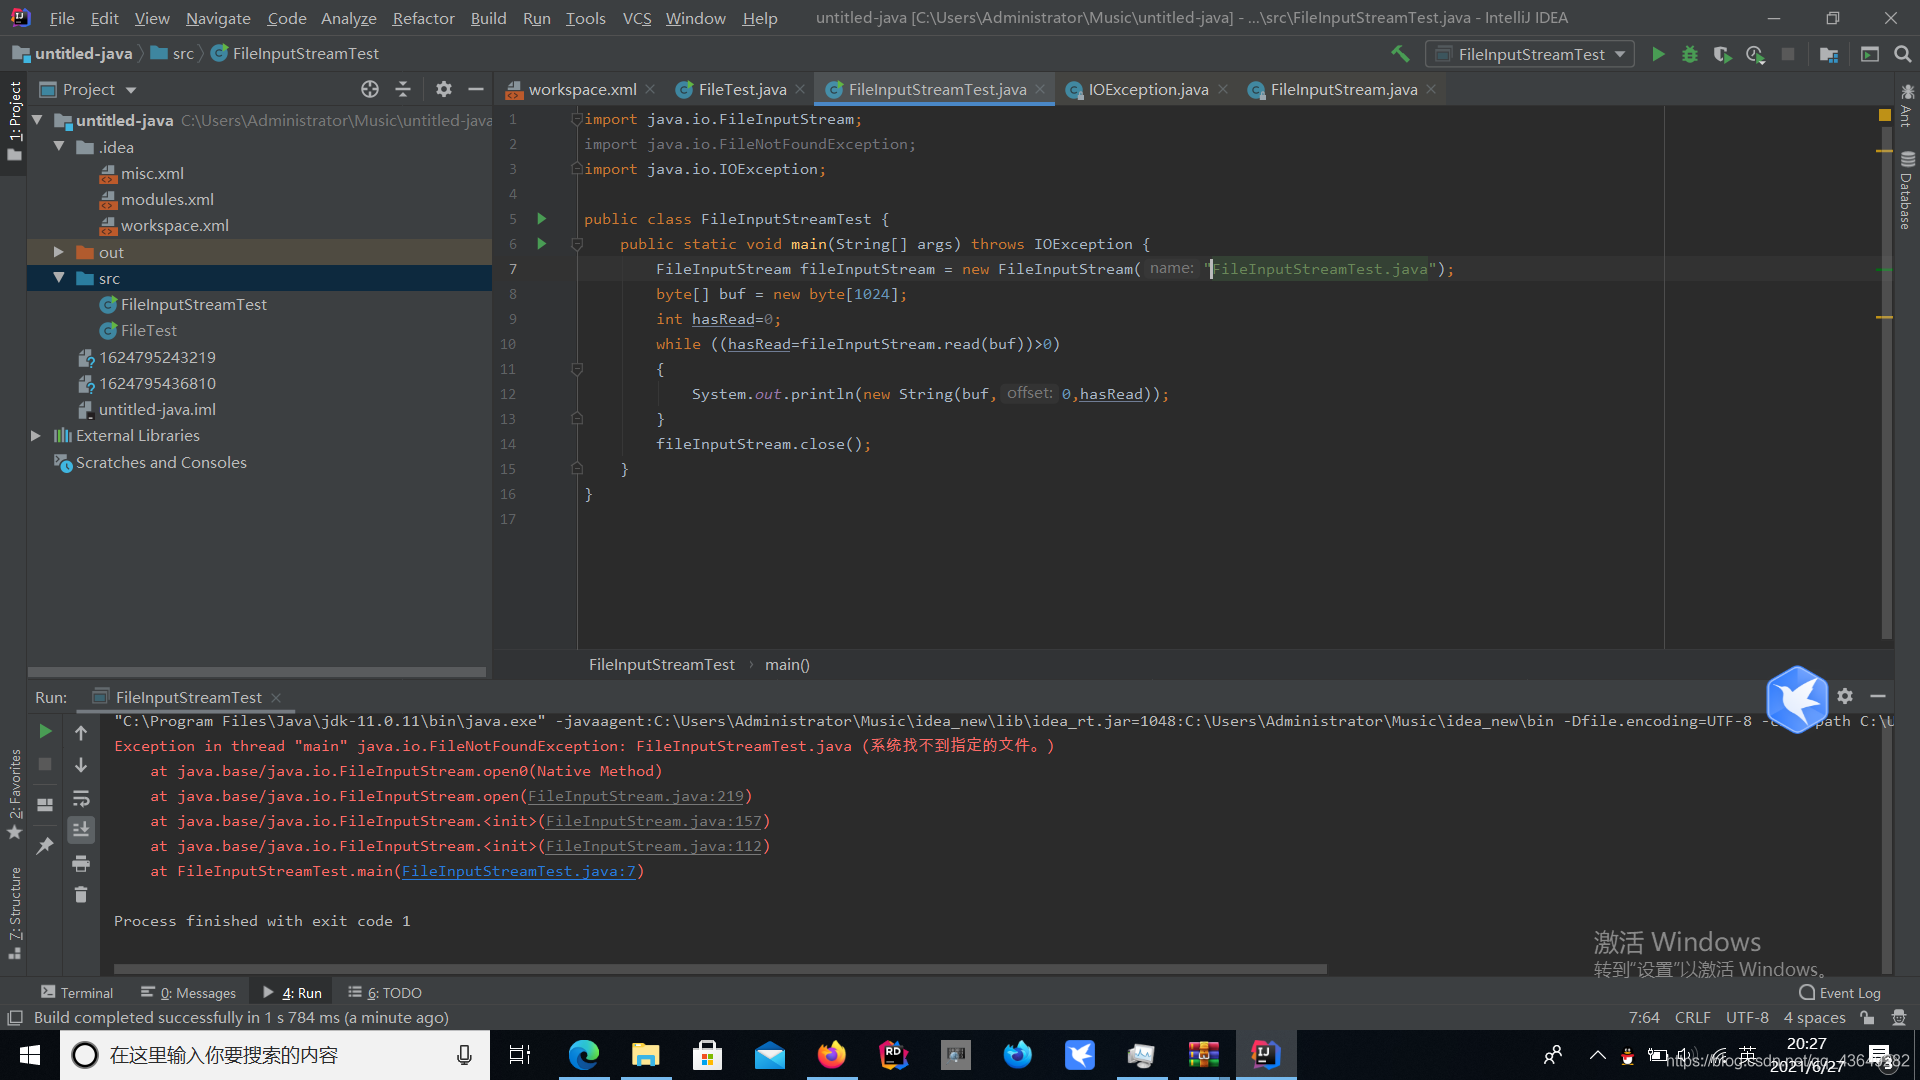
Task: Click the Coverage run icon
Action: point(1724,54)
